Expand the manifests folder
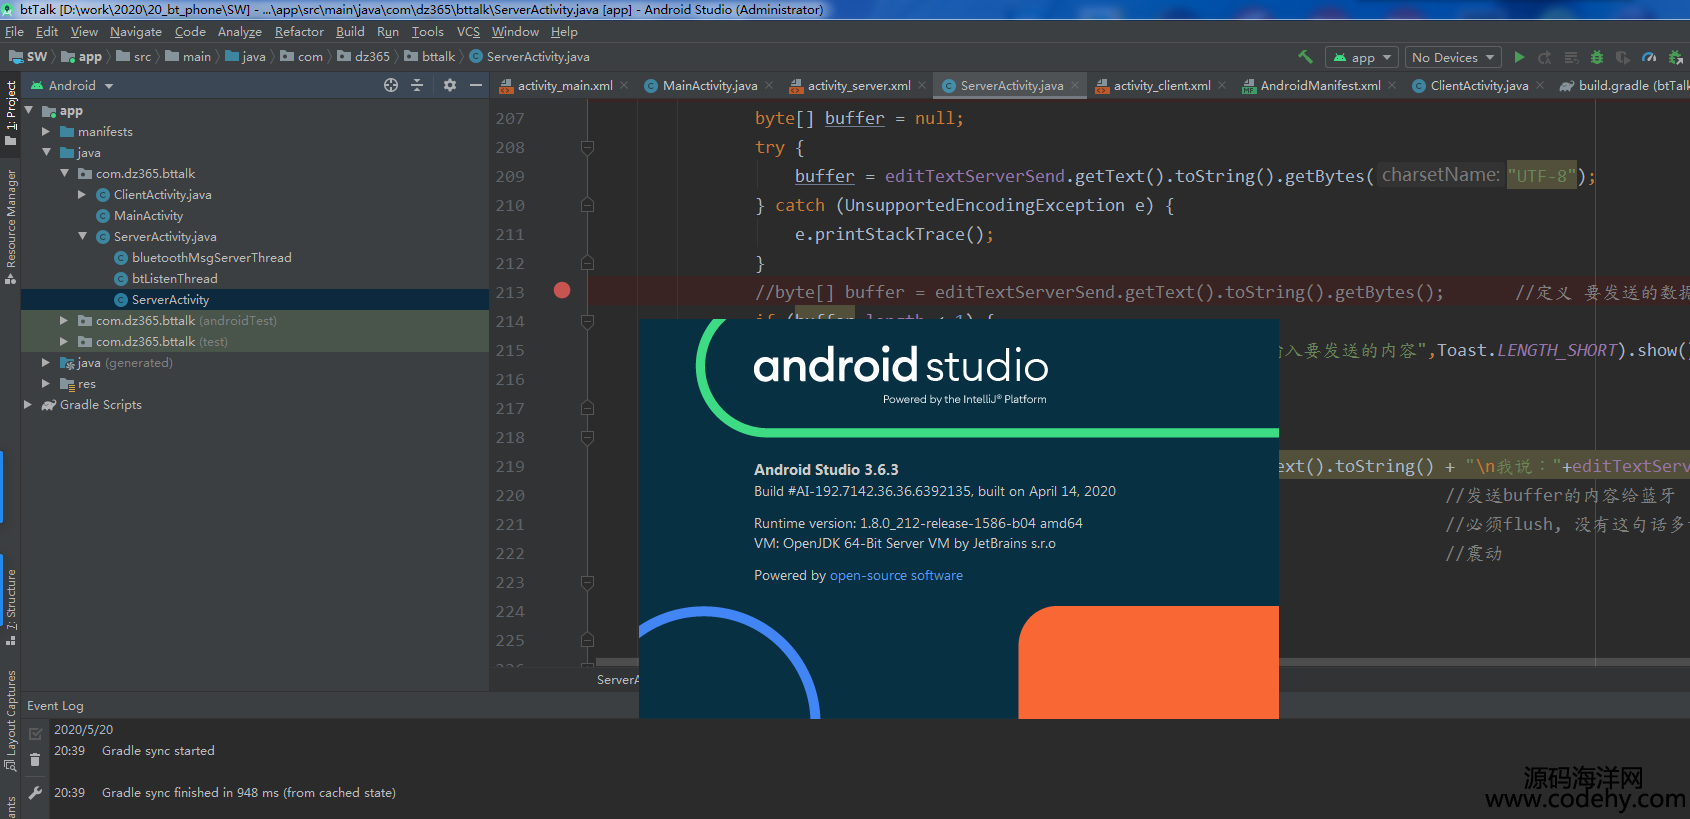 coord(46,131)
